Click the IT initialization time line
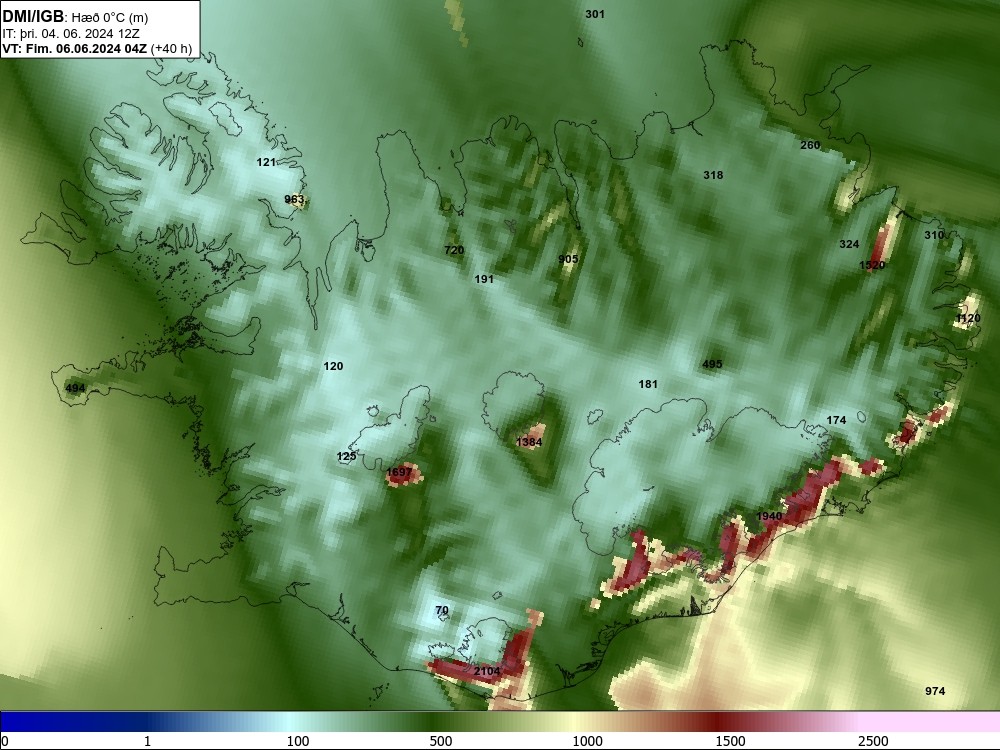 (71, 34)
